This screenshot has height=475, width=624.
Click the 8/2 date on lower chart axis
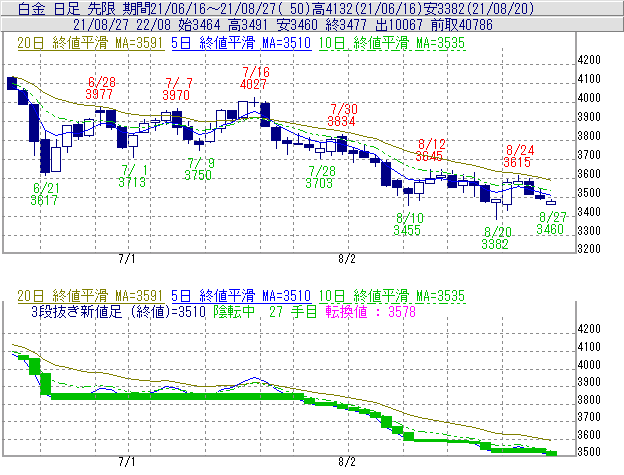click(x=347, y=462)
